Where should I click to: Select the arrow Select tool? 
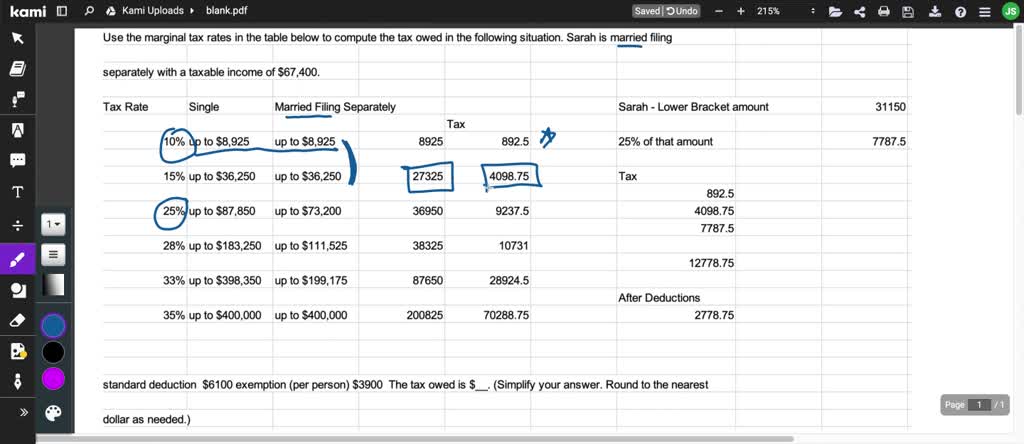click(x=18, y=38)
